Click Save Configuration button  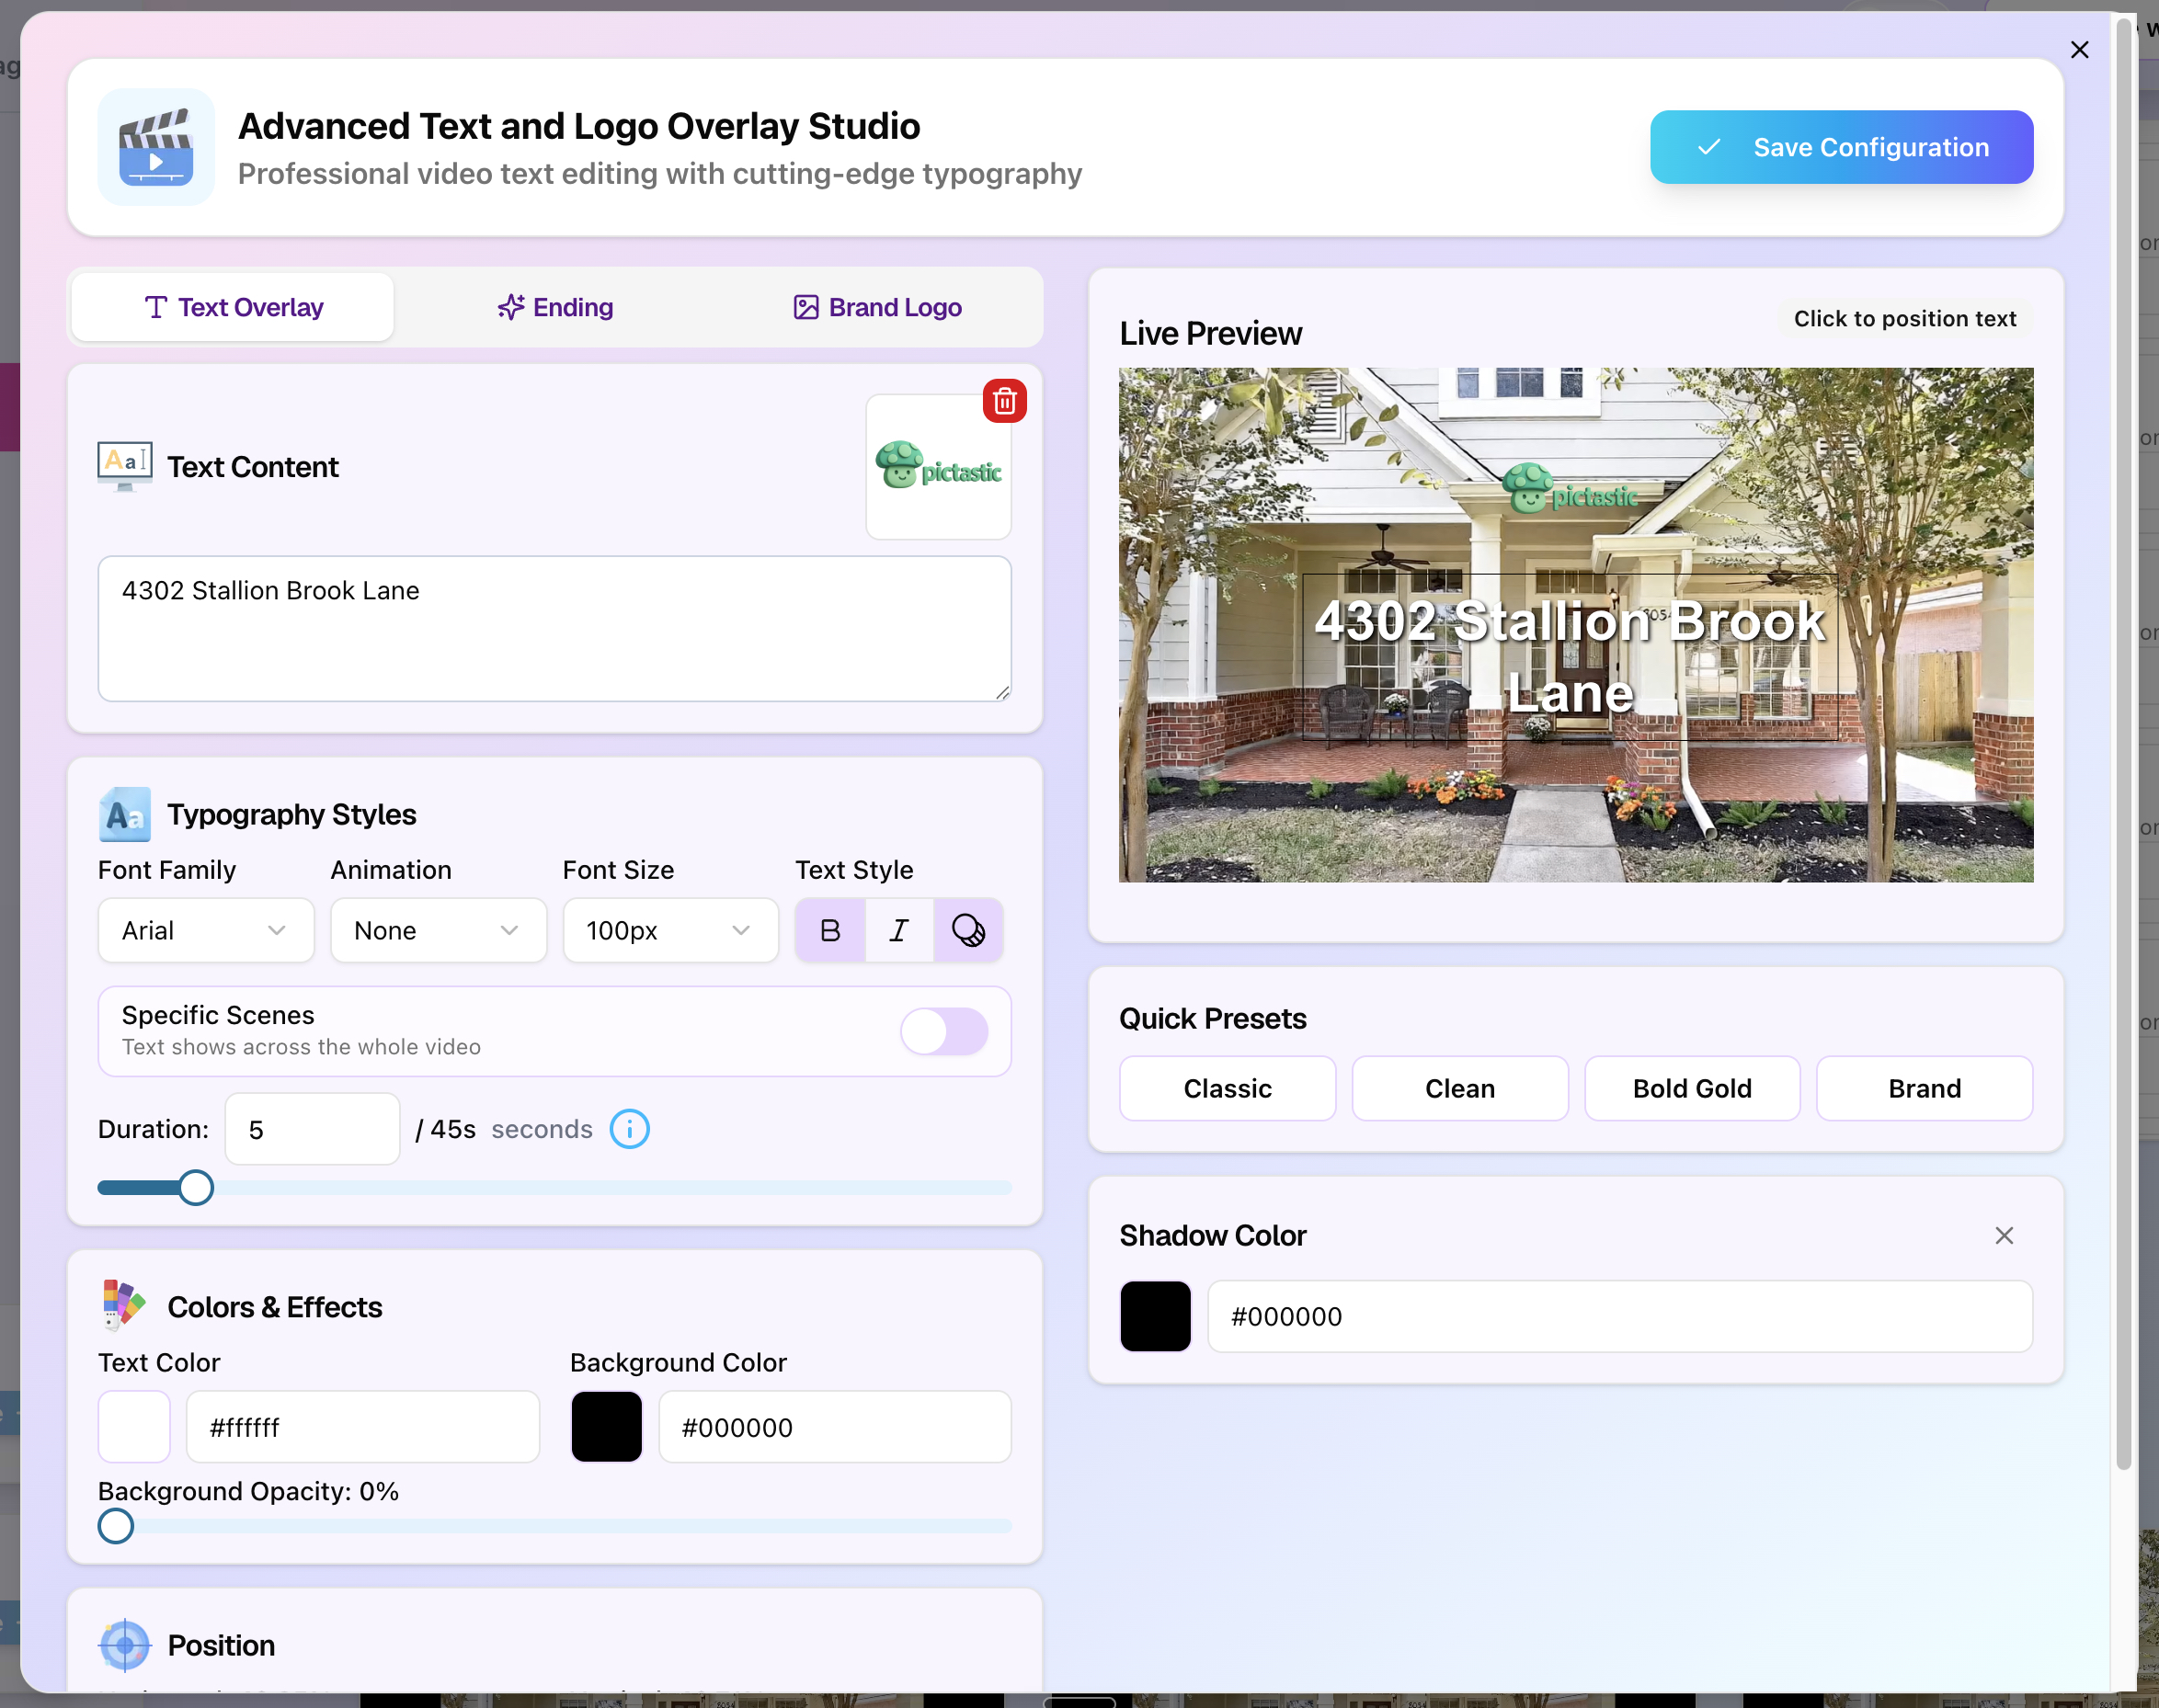tap(1841, 147)
